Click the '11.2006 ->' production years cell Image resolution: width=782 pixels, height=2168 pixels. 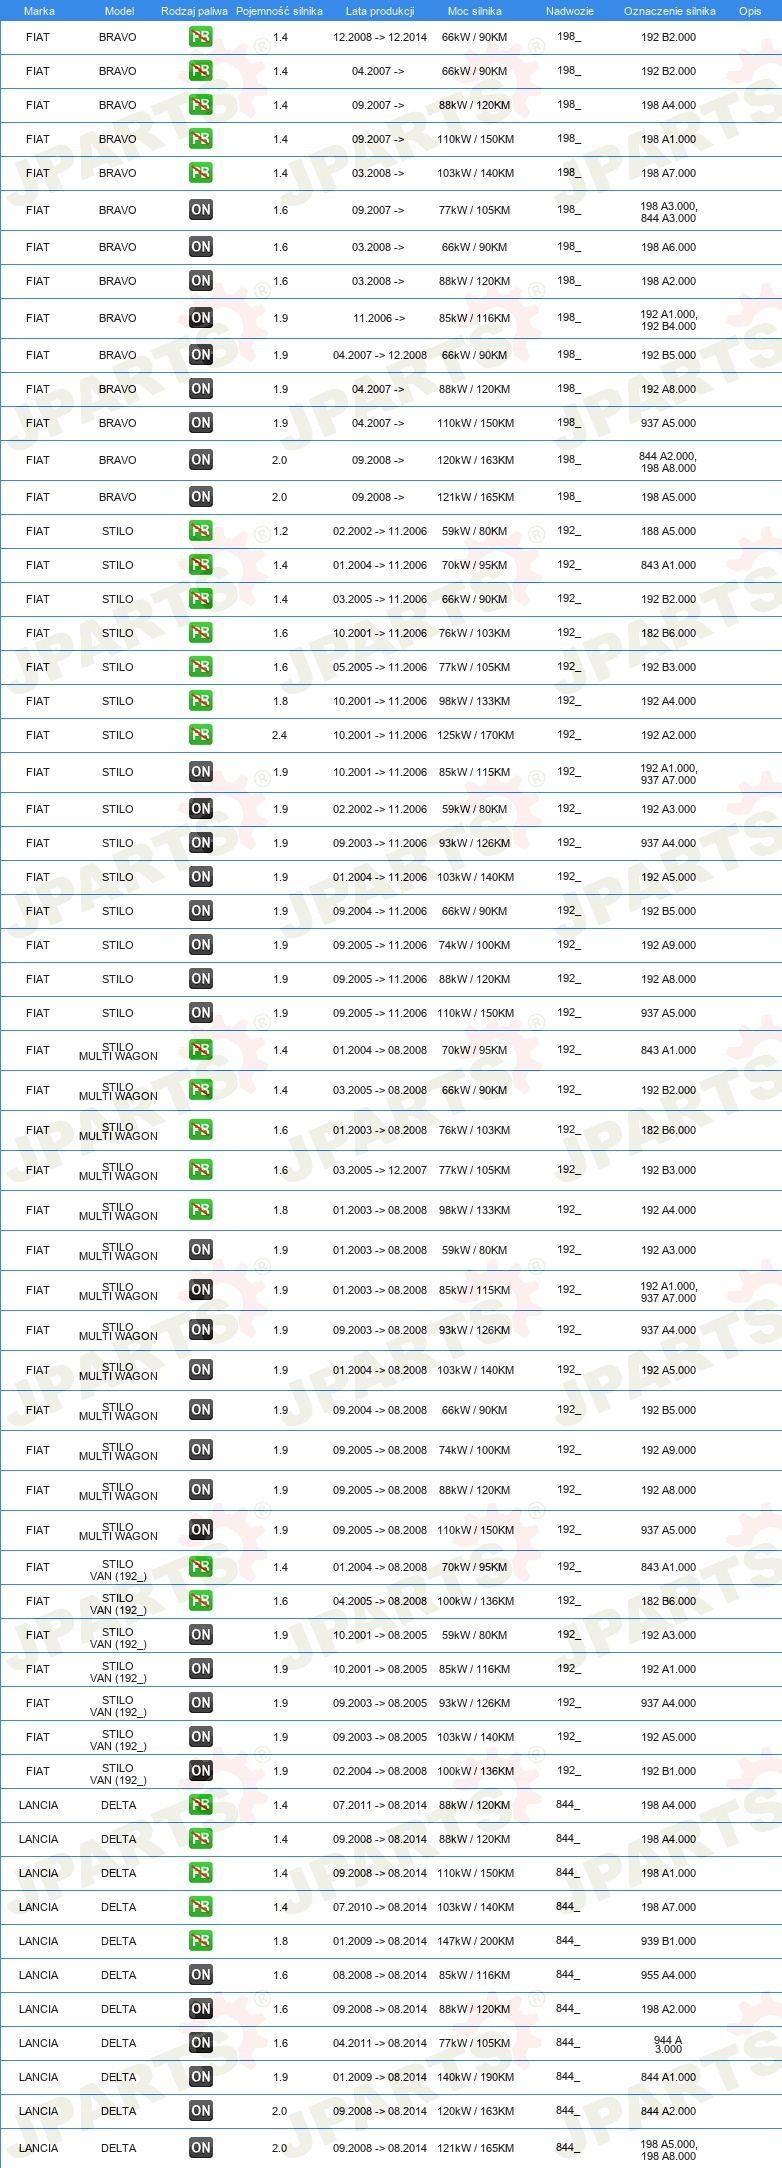coord(379,318)
